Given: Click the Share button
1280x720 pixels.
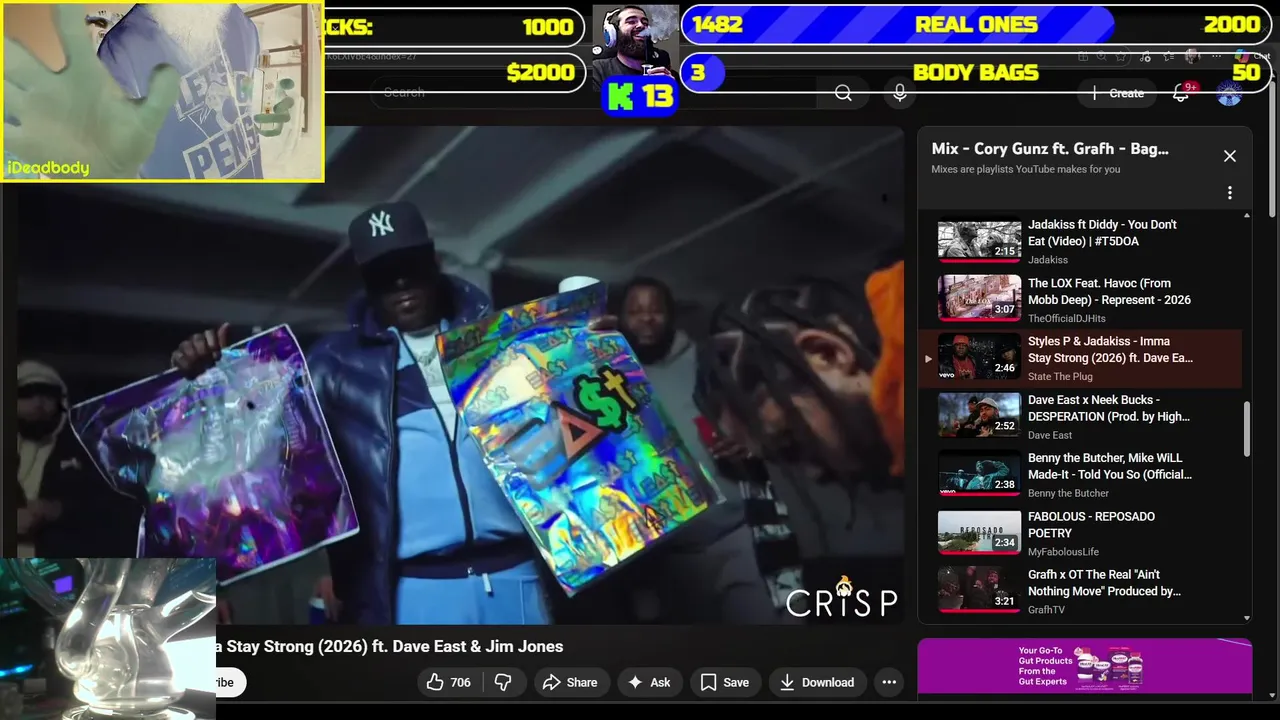Looking at the screenshot, I should 570,682.
